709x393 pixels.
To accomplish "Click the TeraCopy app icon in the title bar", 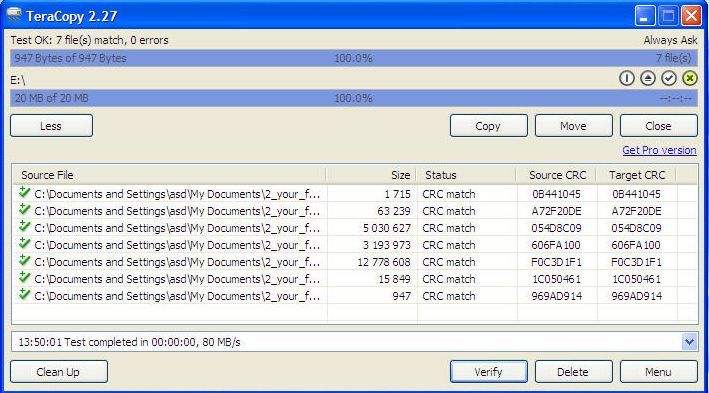I will (13, 15).
